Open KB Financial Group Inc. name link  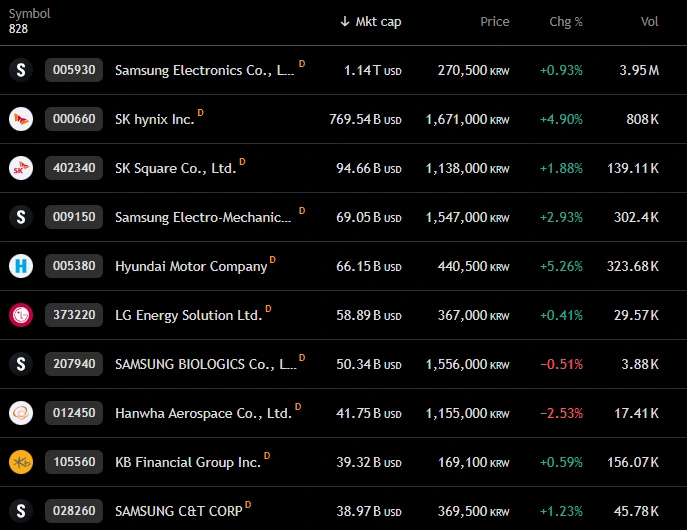[188, 463]
